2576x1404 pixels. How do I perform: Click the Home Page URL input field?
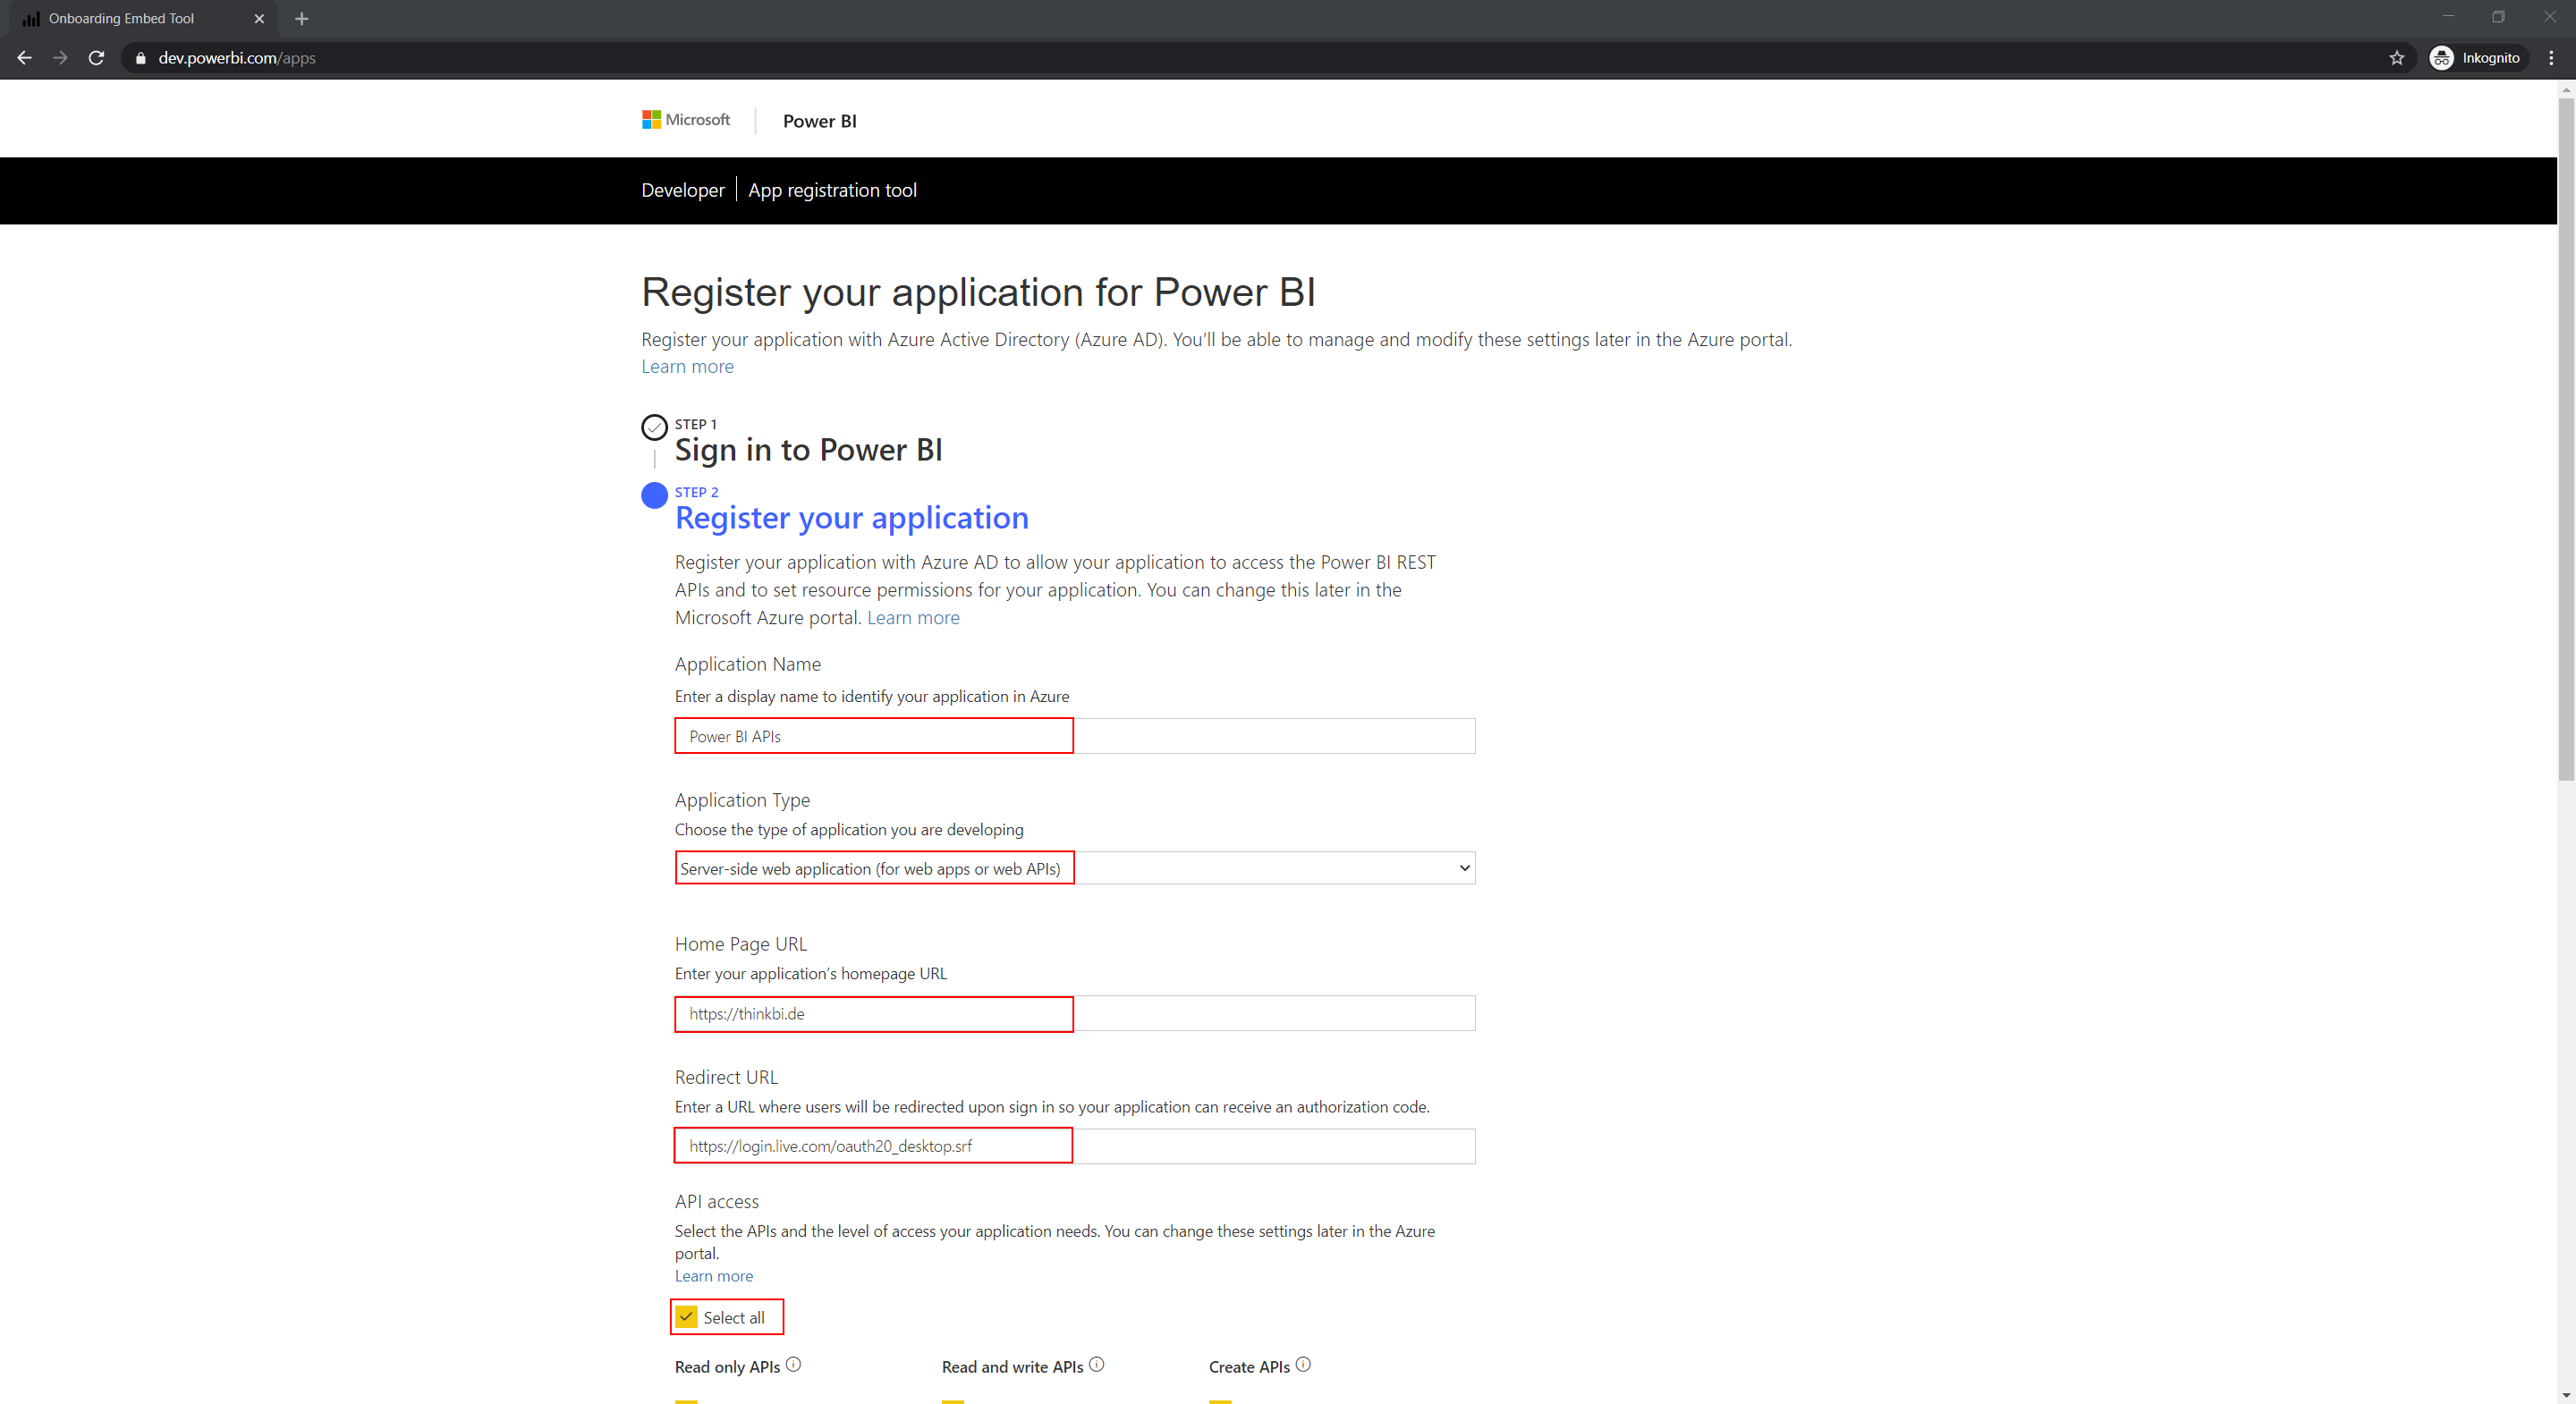coord(1075,1013)
